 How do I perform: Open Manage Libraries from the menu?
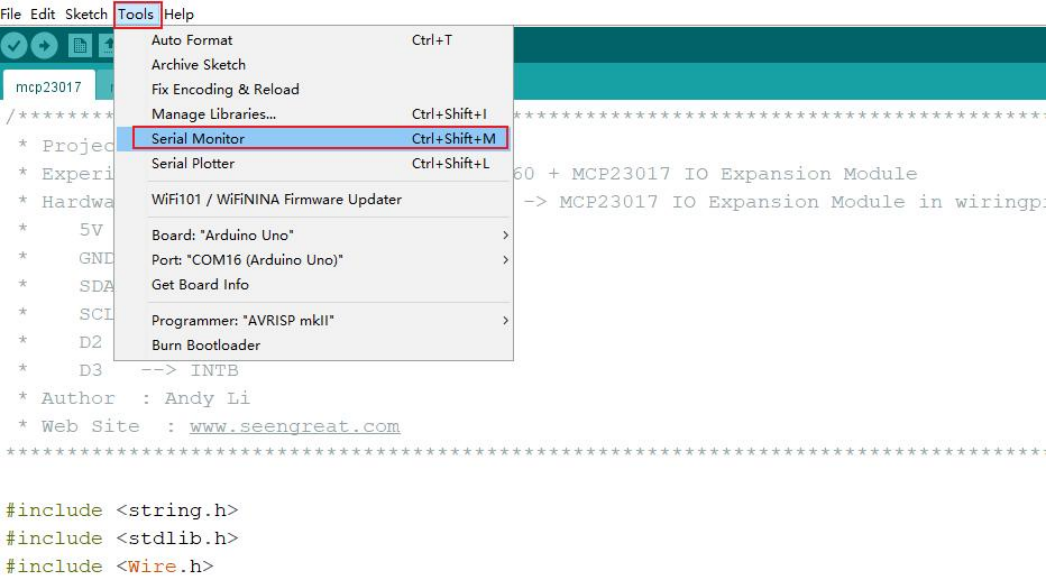click(214, 114)
